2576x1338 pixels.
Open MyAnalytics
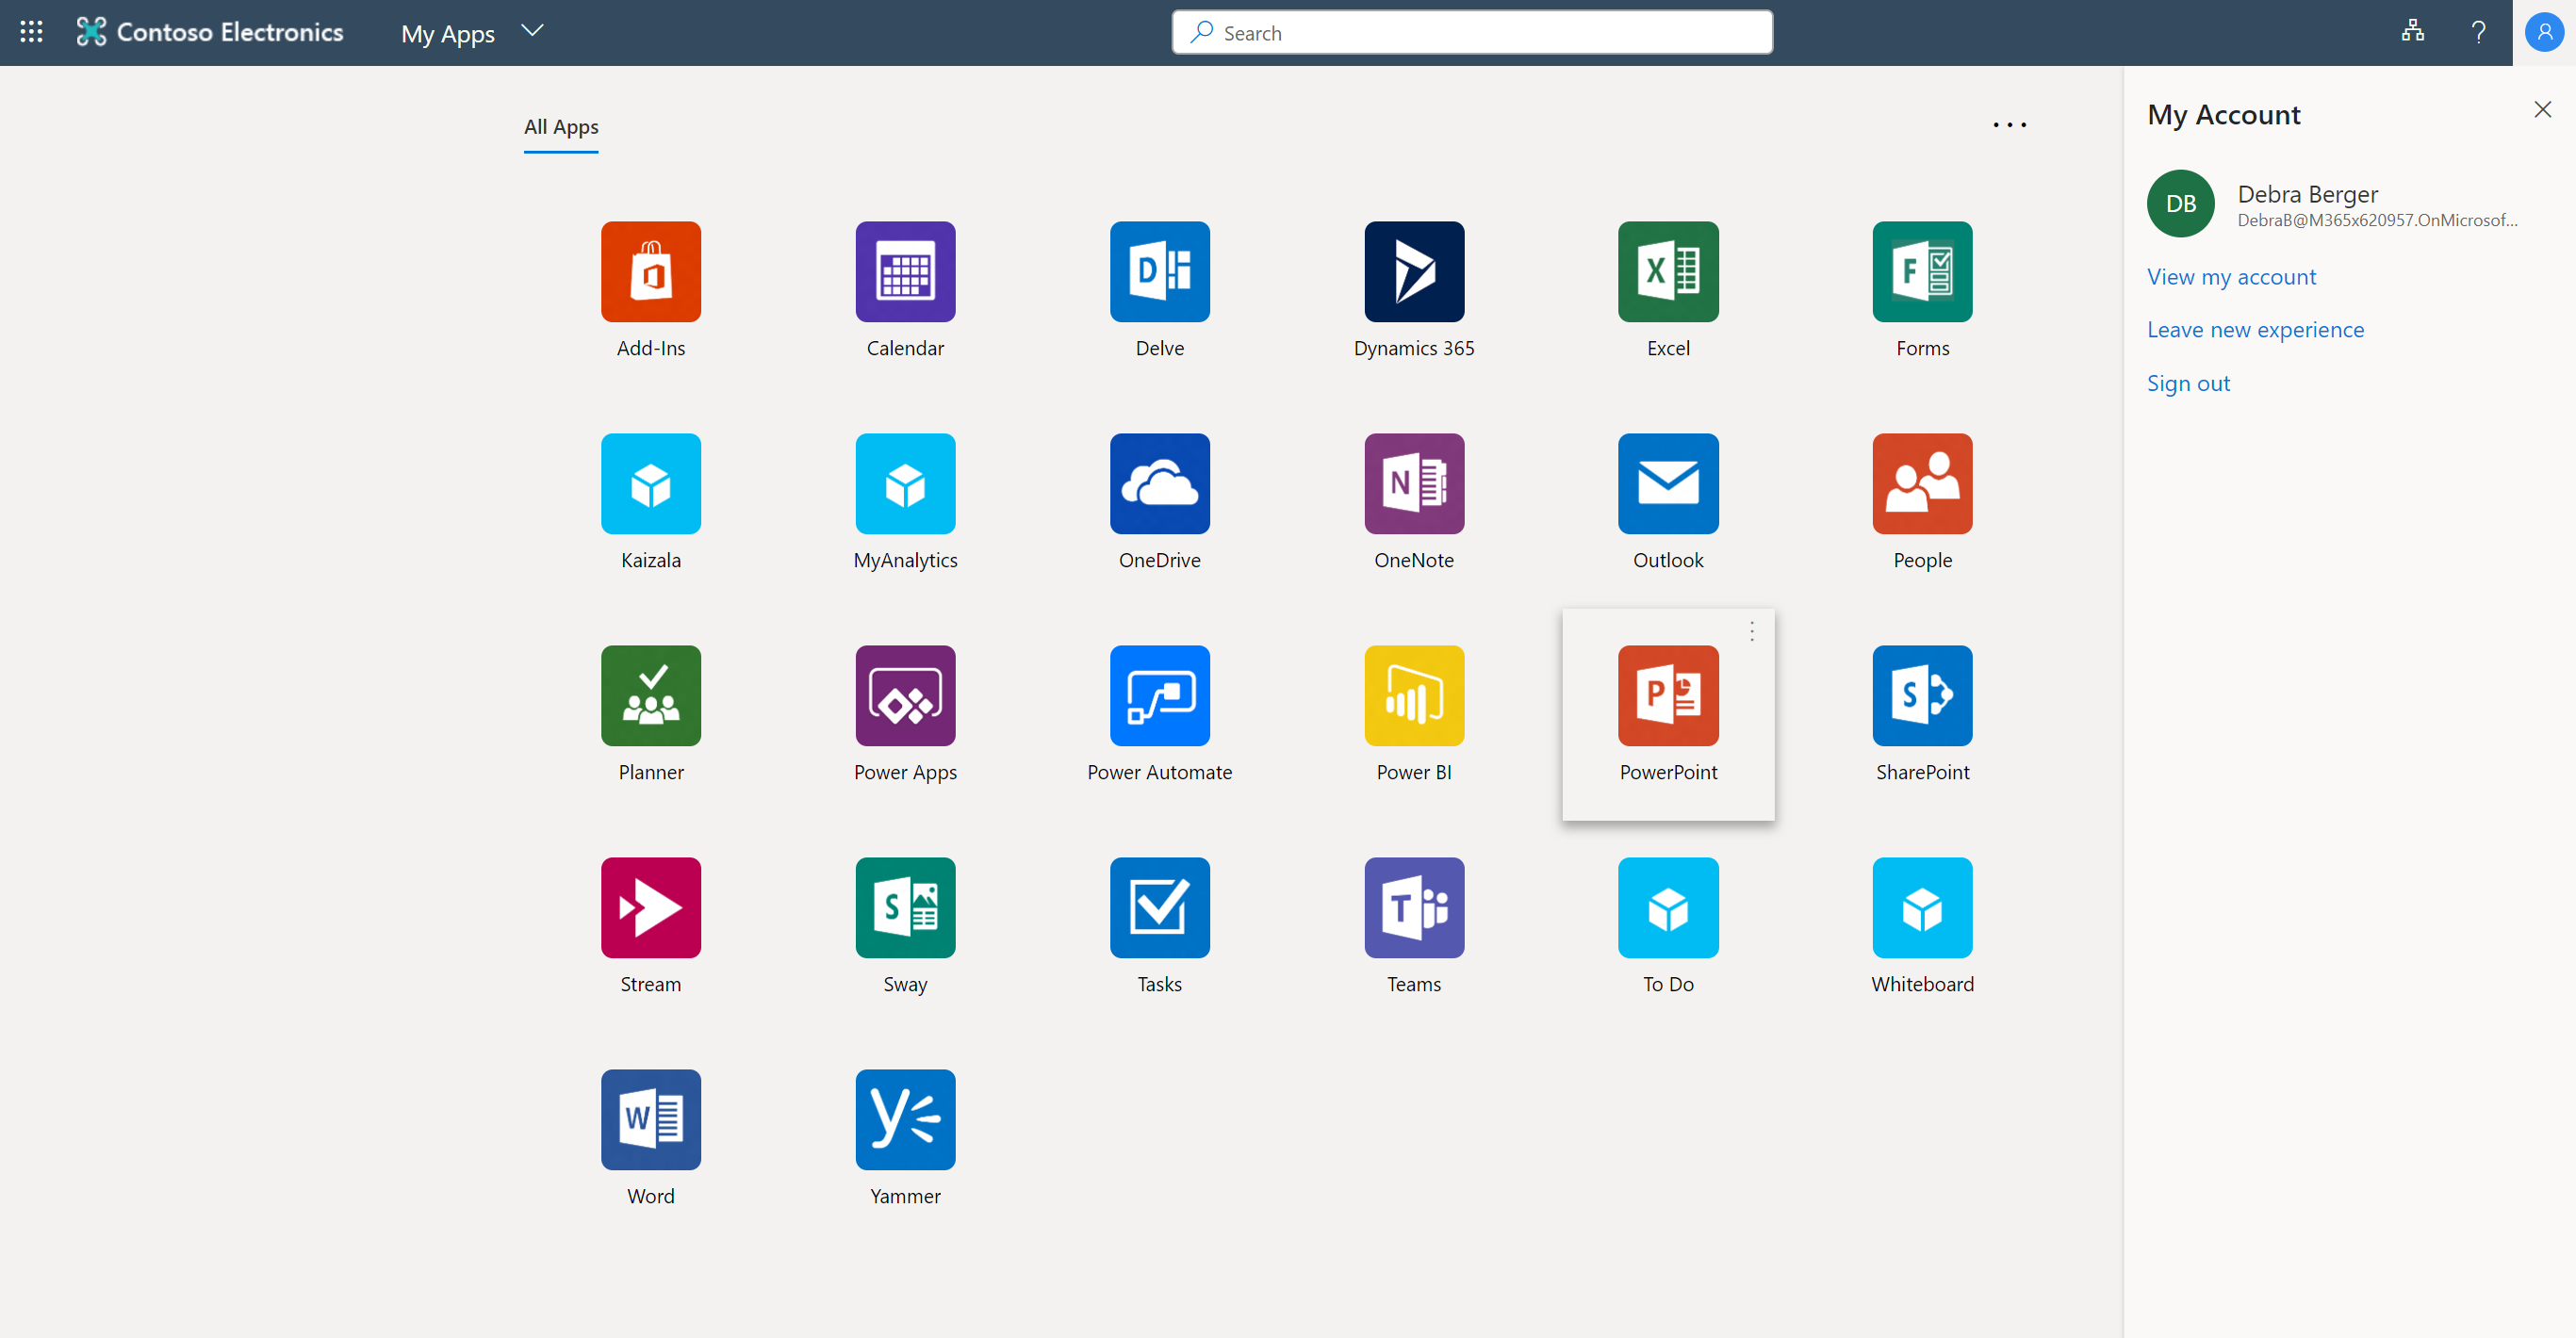(x=905, y=483)
